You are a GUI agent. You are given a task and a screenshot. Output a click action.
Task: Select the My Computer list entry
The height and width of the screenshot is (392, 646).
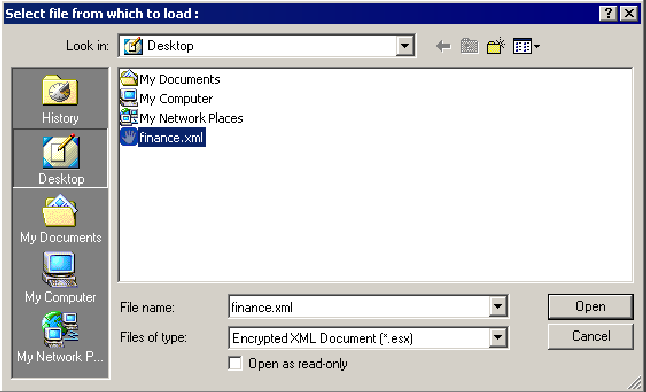tap(176, 99)
